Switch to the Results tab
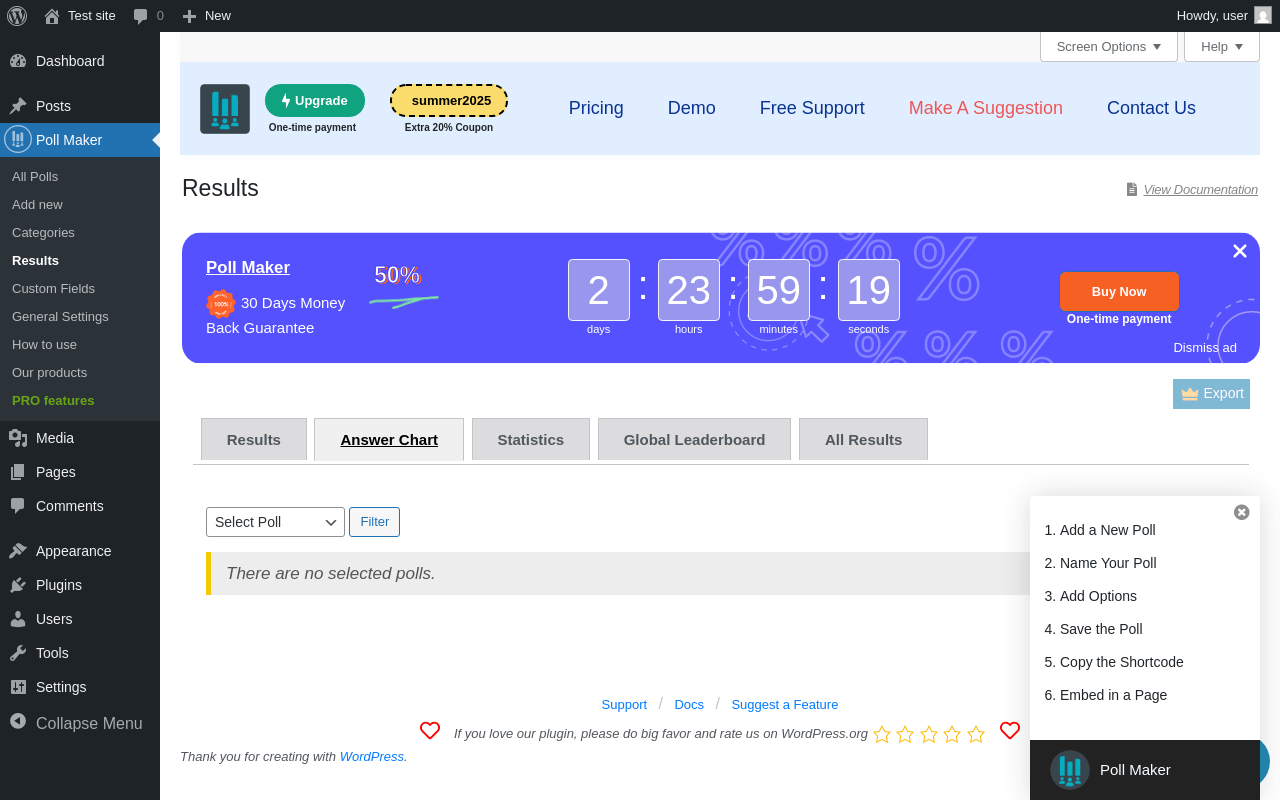 tap(254, 439)
